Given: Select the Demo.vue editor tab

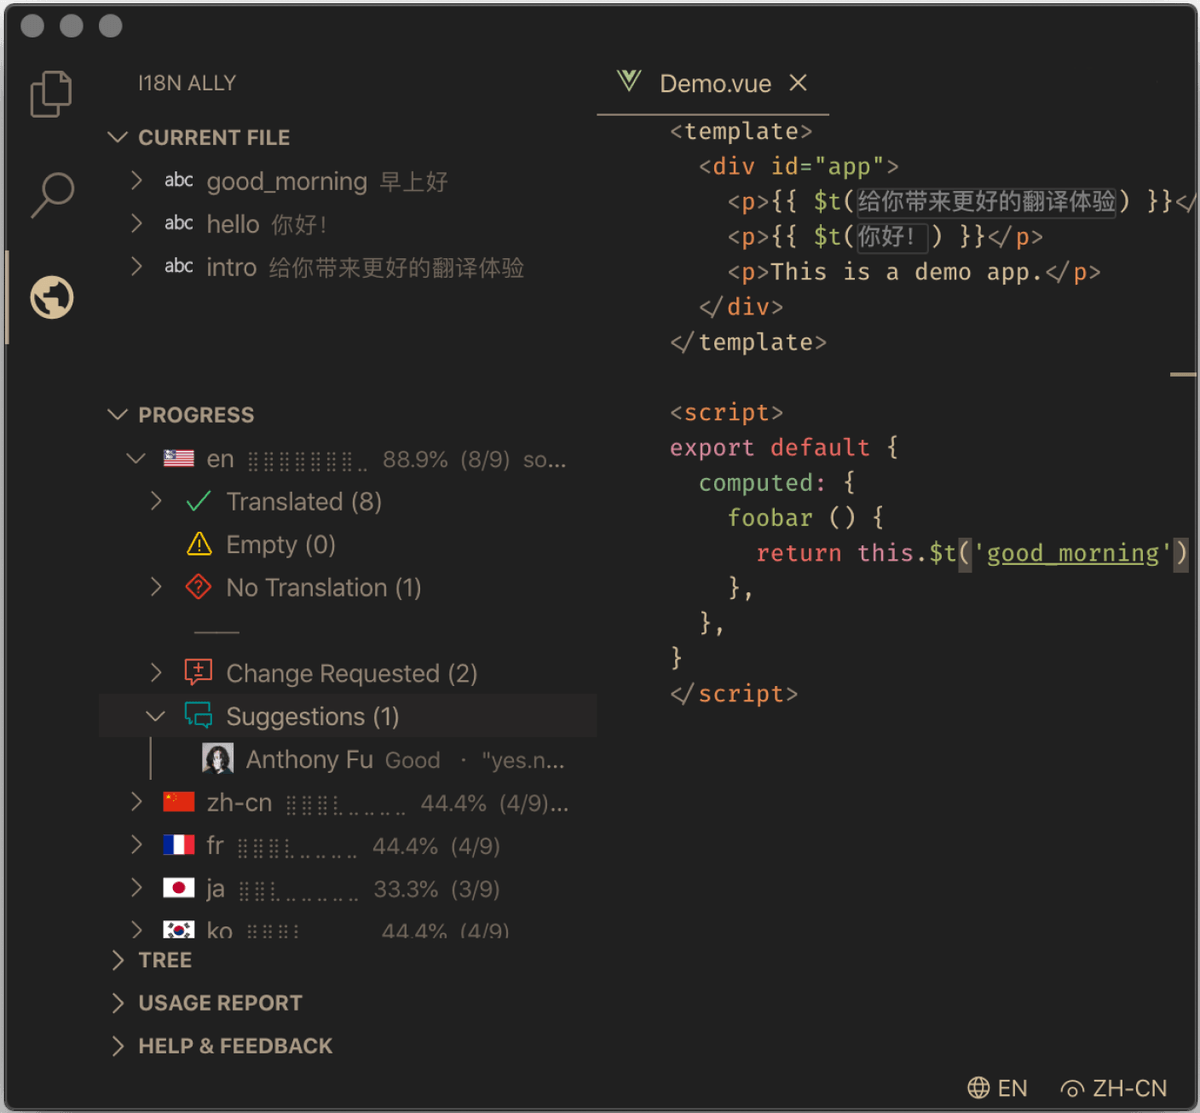Looking at the screenshot, I should click(x=714, y=84).
